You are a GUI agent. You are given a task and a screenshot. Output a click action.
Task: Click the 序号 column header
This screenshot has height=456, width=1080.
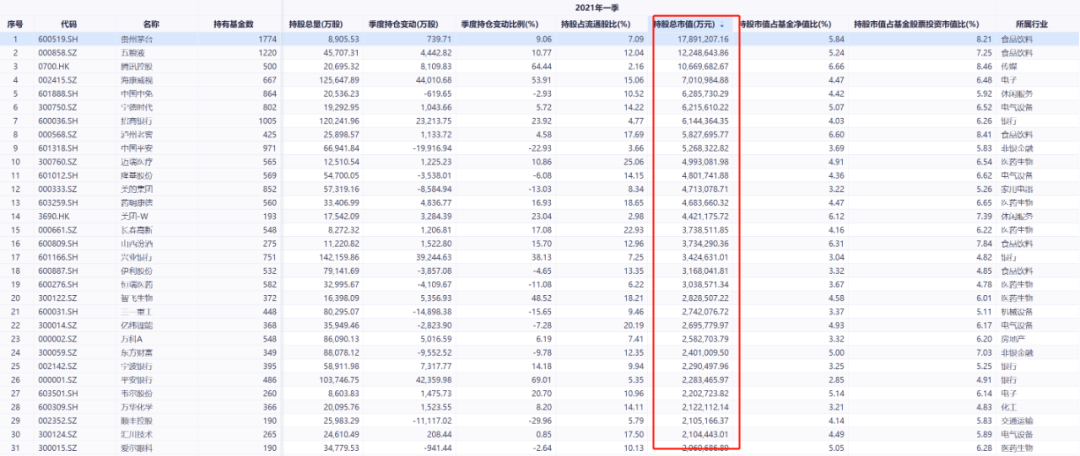click(15, 24)
